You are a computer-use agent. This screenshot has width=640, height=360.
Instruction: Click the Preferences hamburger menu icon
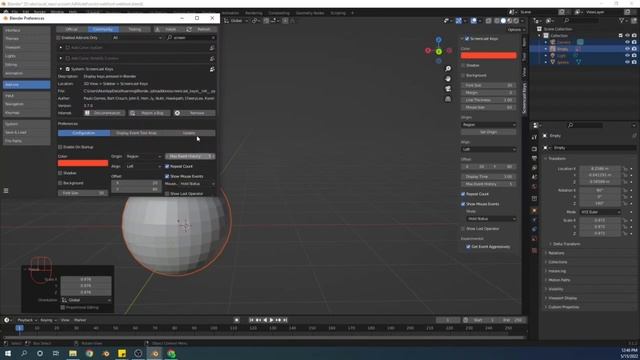[6, 191]
